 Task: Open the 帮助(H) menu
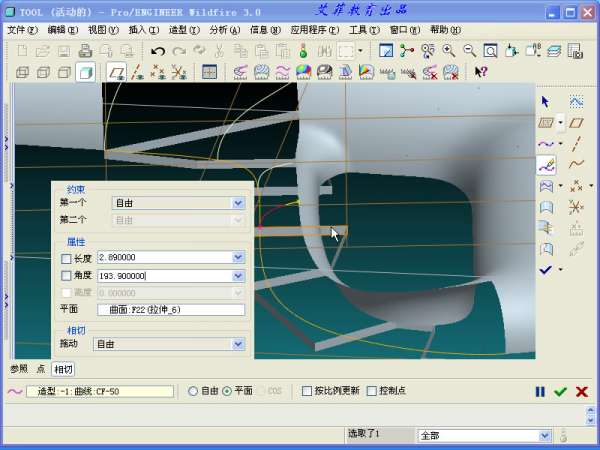pyautogui.click(x=445, y=30)
